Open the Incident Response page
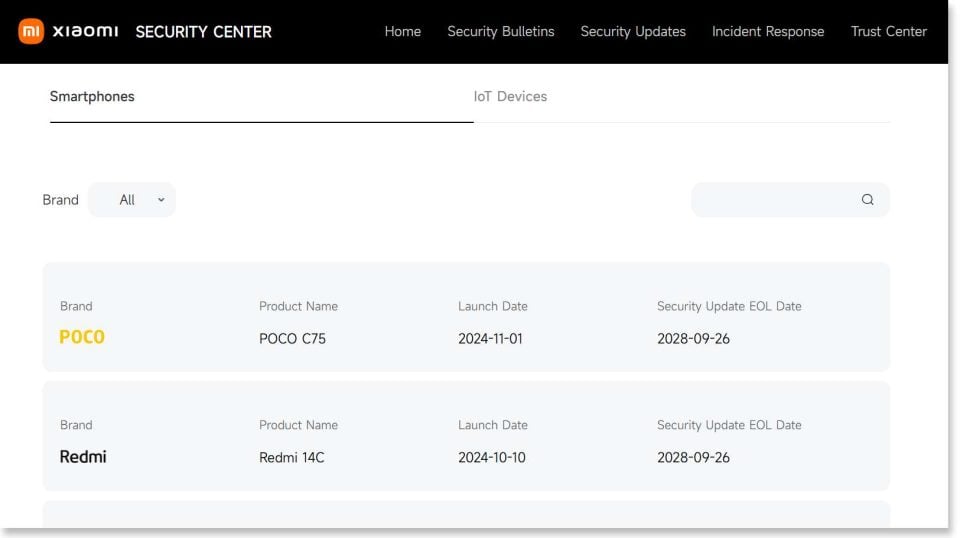Viewport: 960px width, 538px height. (768, 31)
